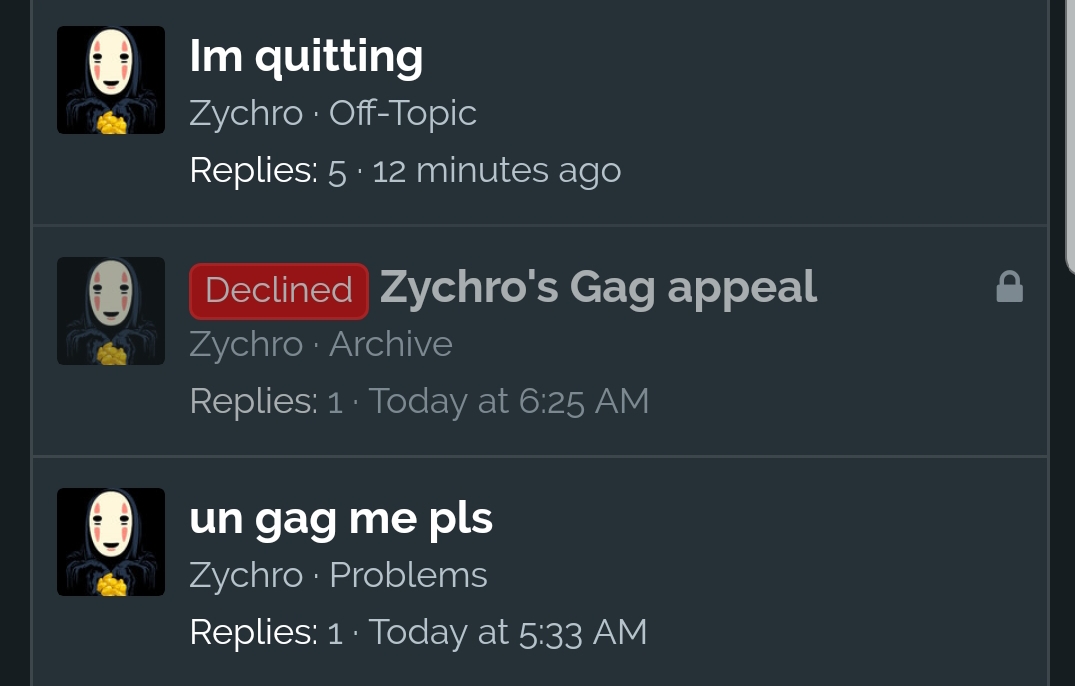
Task: Click "Replies: 1" on Gag appeal thread
Action: point(266,401)
